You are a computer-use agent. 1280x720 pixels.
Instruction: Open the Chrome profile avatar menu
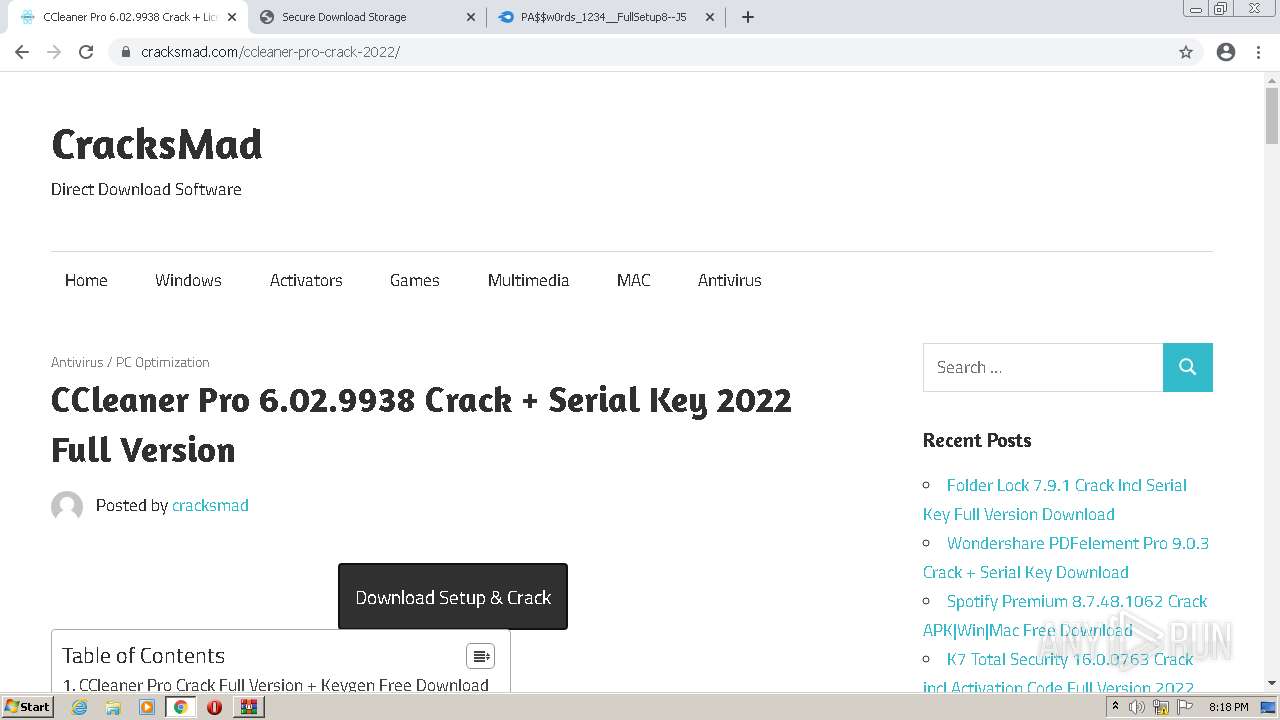click(x=1226, y=52)
